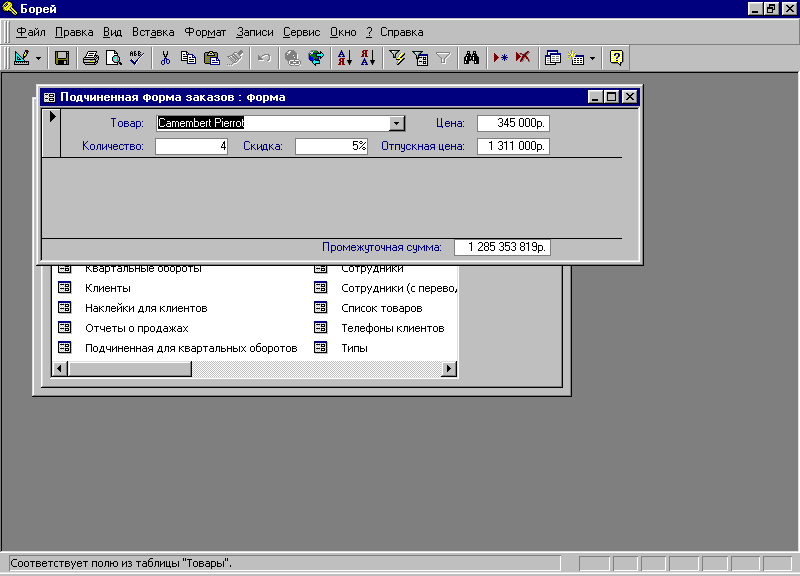Click the form icon beside Список товаров

point(320,308)
